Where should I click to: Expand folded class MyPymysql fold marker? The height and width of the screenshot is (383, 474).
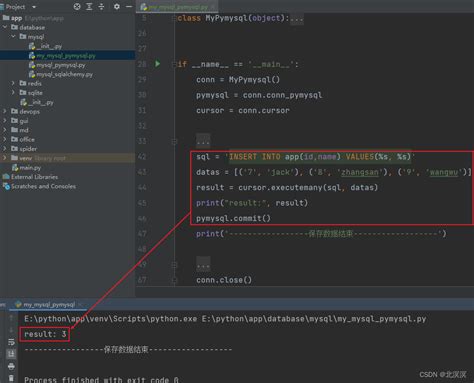(174, 18)
